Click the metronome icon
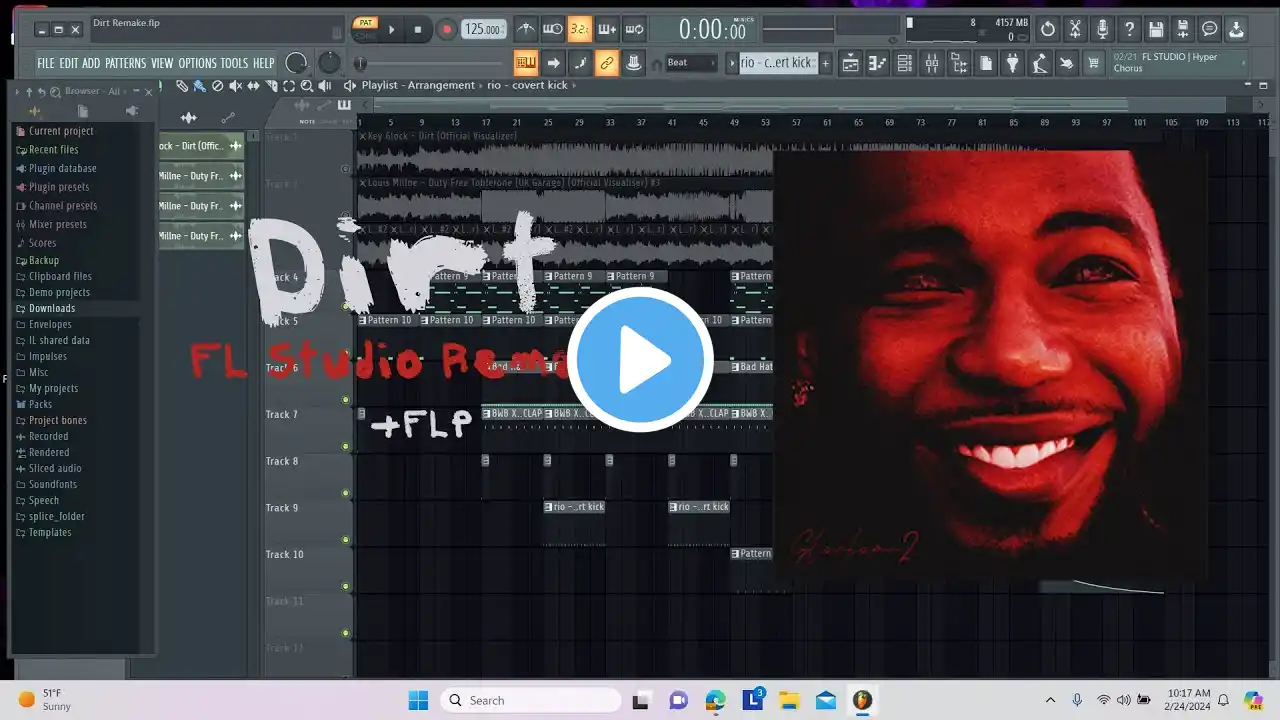 526,30
